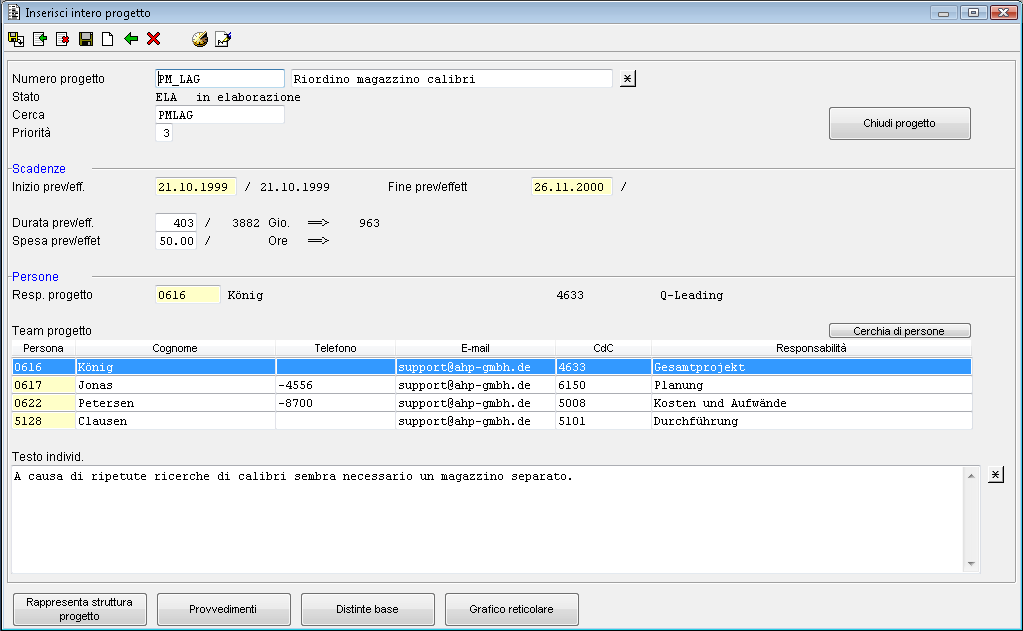Click the responsibility cell Planung
The height and width of the screenshot is (631, 1023).
(x=812, y=385)
